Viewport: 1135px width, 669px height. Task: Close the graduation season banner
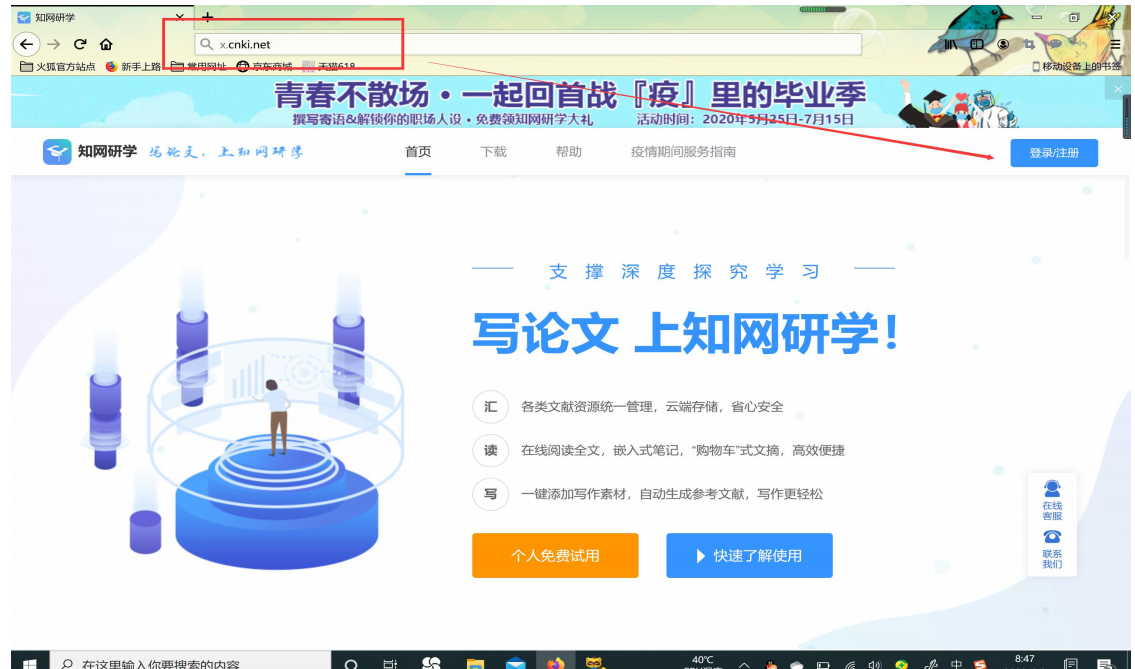pos(1118,89)
